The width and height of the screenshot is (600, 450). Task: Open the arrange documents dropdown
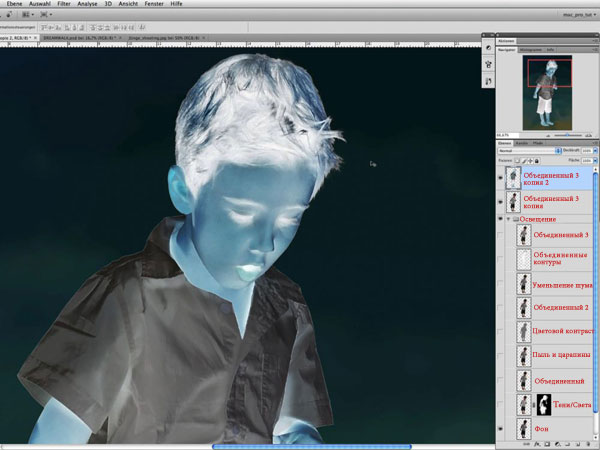click(28, 15)
